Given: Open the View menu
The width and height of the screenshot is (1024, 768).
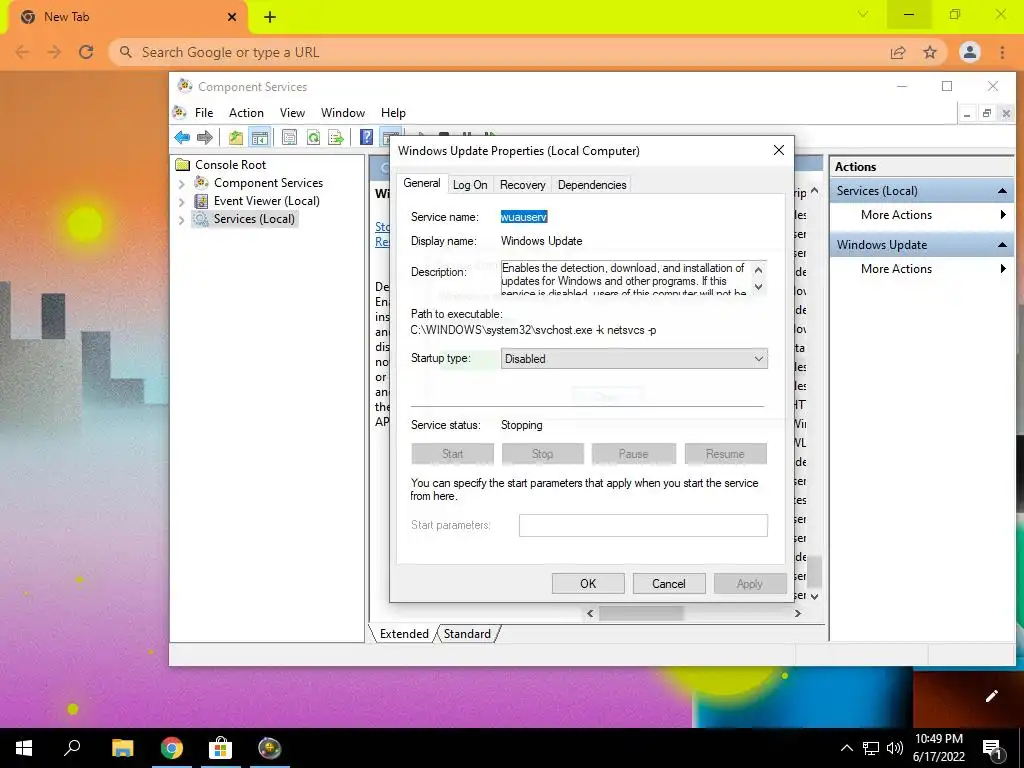Looking at the screenshot, I should coord(292,113).
